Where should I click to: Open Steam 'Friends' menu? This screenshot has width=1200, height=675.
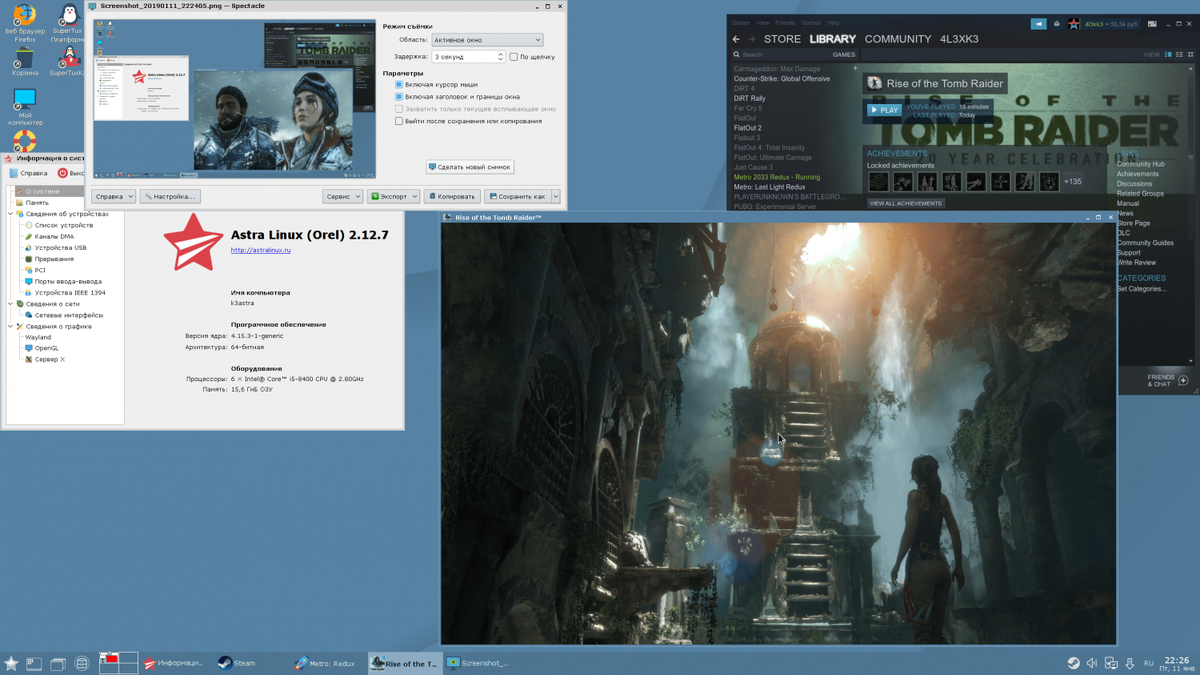pos(785,22)
